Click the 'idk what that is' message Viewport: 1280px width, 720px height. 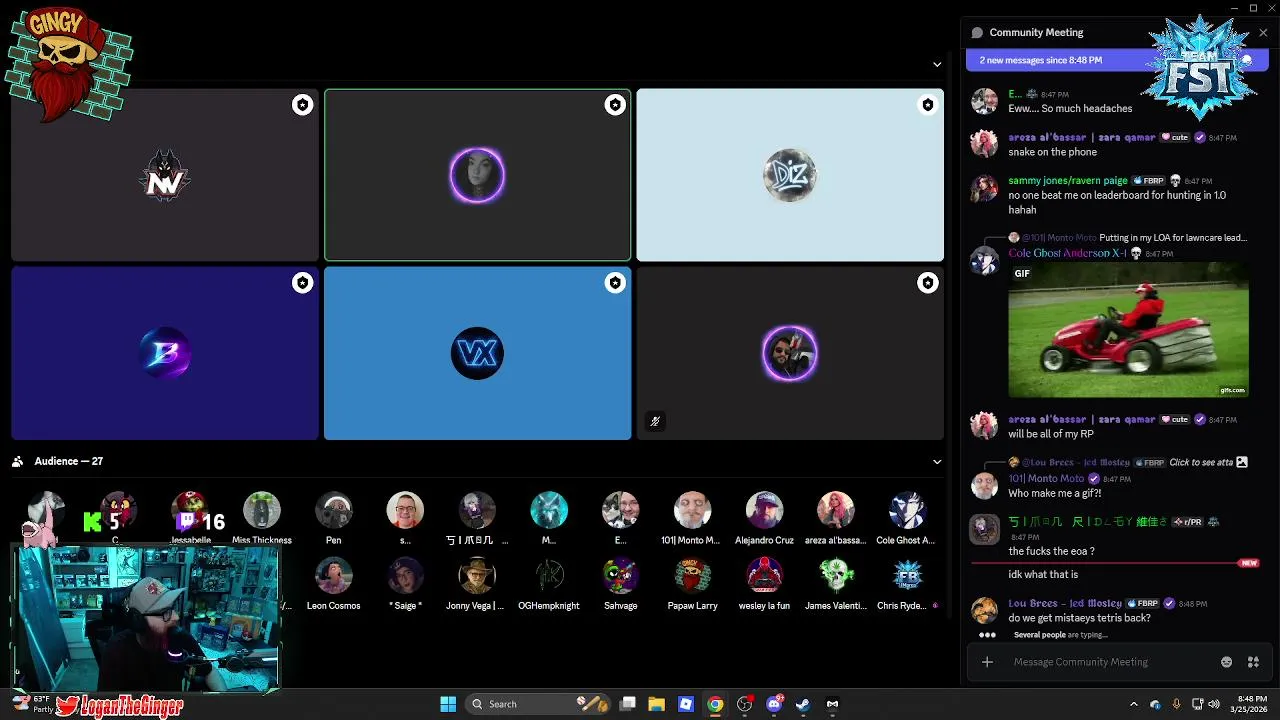tap(1043, 575)
